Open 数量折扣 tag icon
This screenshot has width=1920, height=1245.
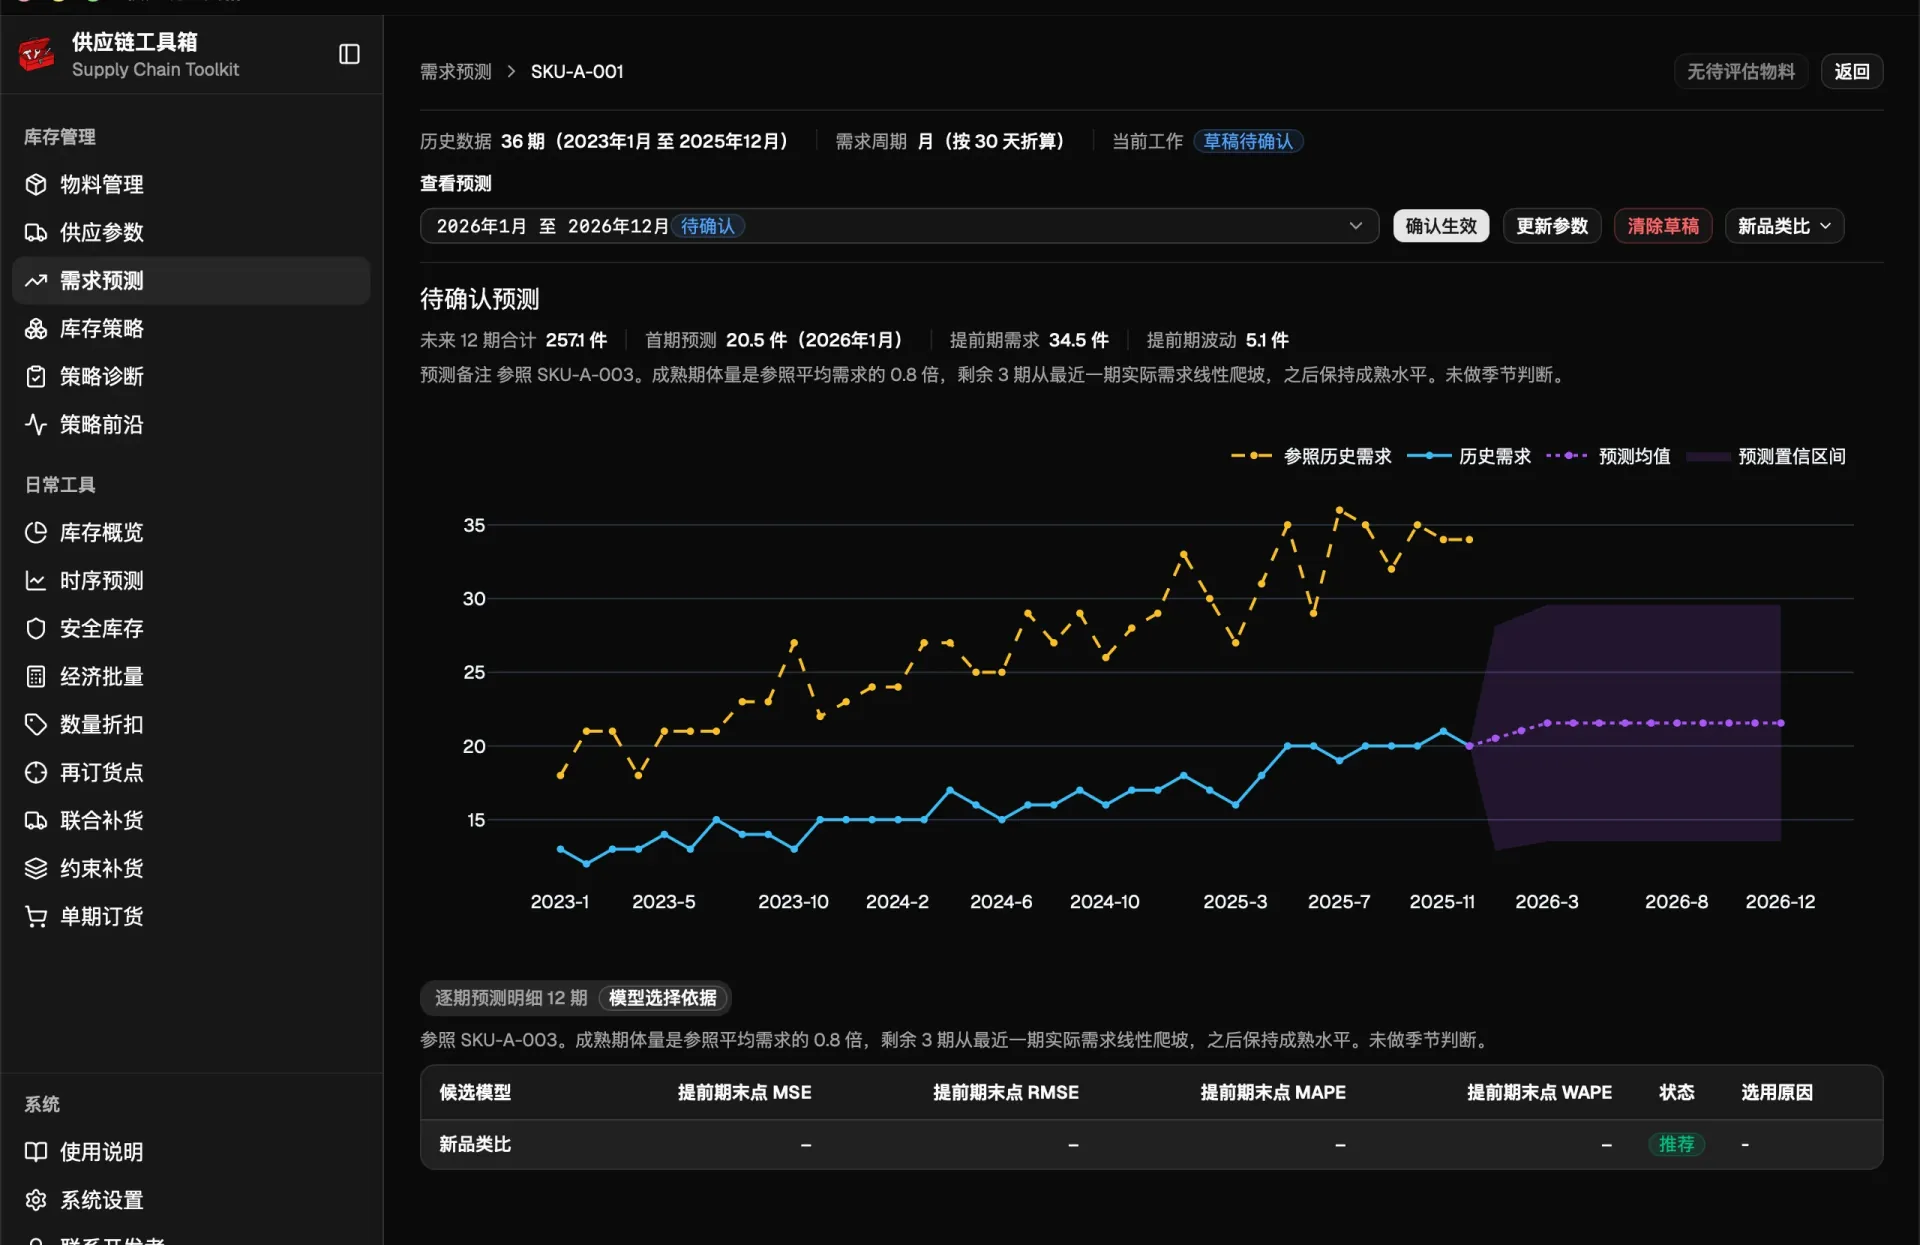(36, 724)
